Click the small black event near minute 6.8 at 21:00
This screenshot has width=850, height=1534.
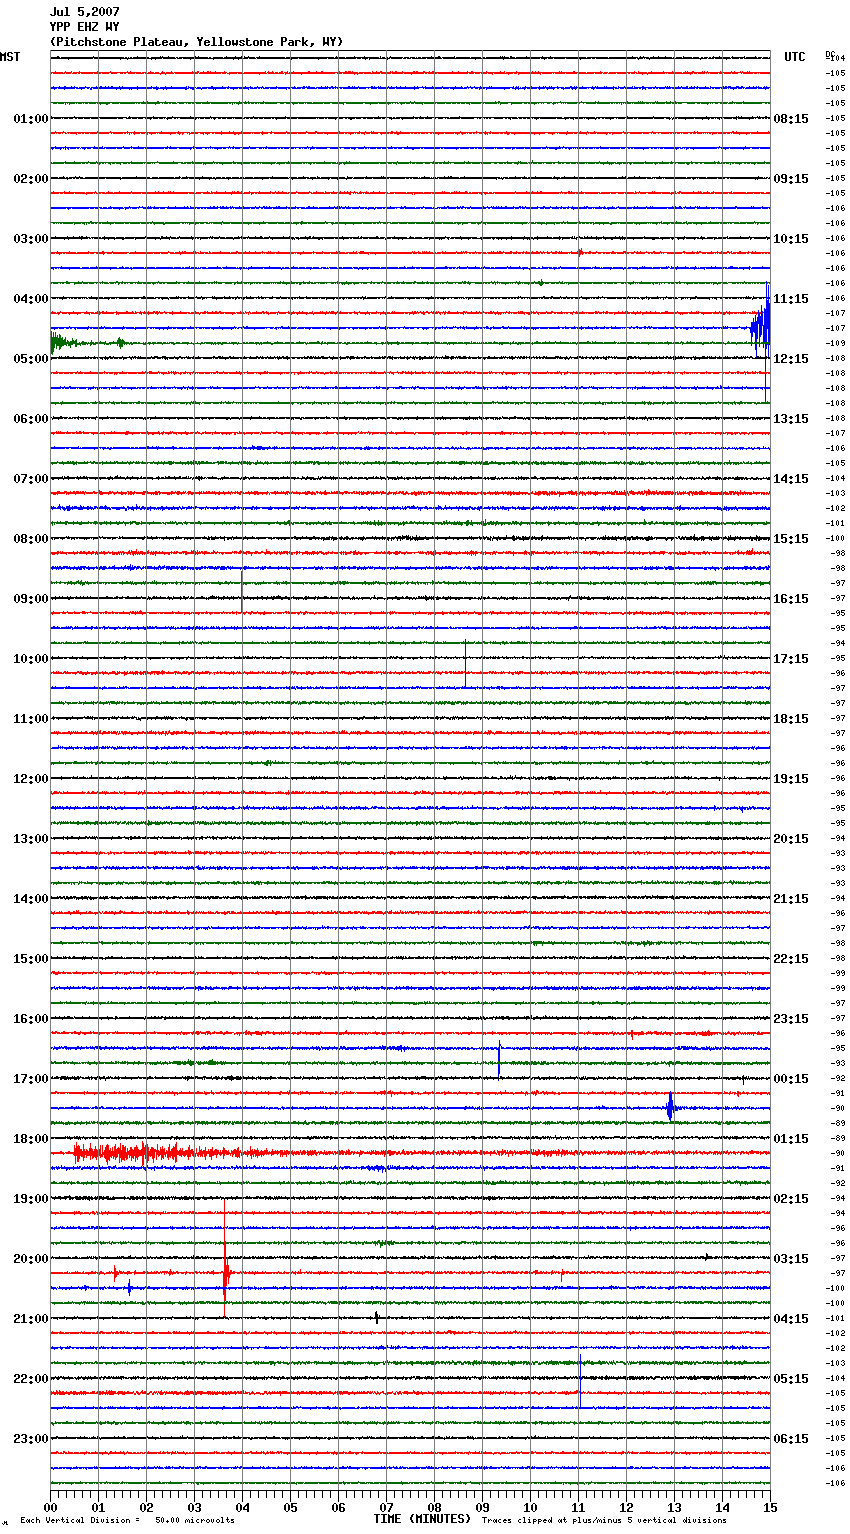point(377,1318)
